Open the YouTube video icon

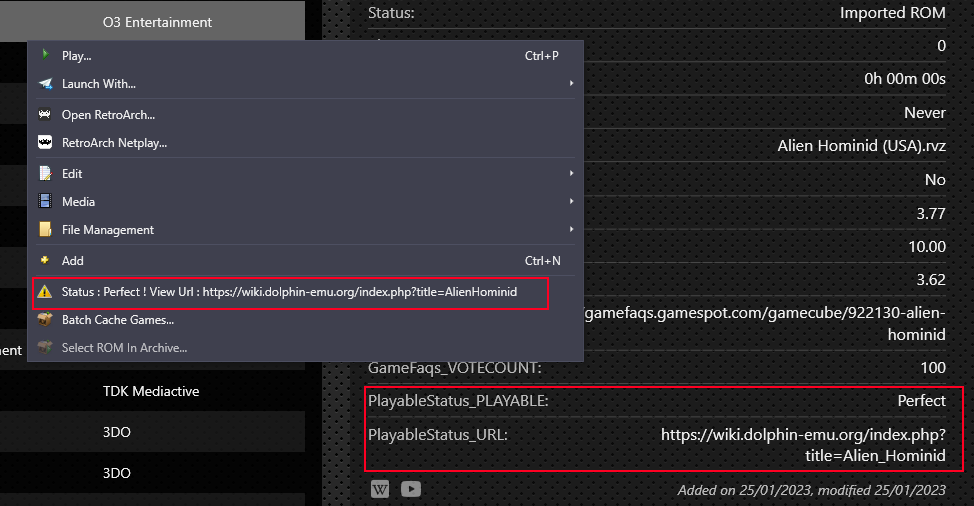click(411, 489)
